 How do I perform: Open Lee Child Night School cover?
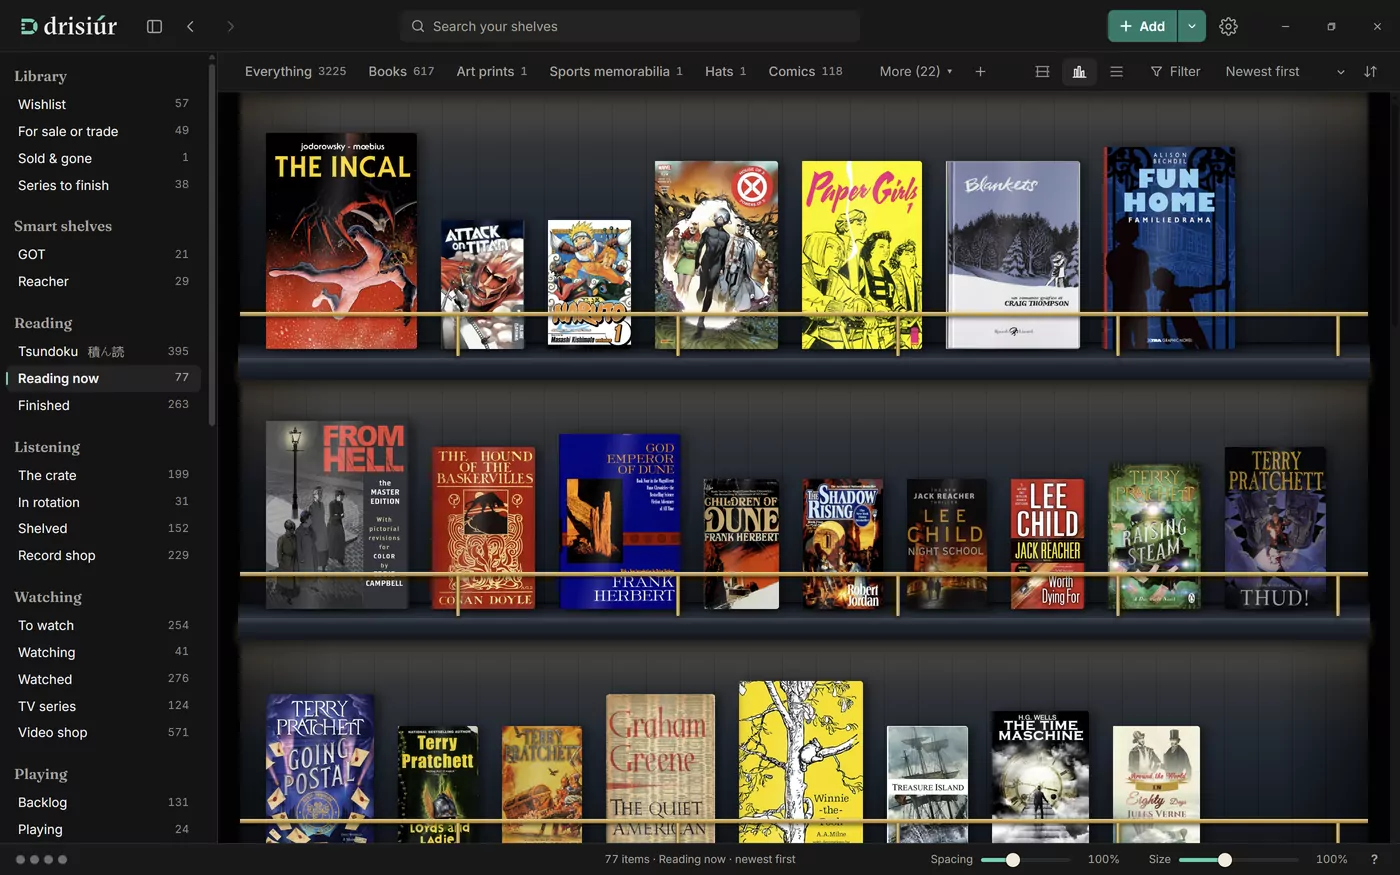point(947,544)
